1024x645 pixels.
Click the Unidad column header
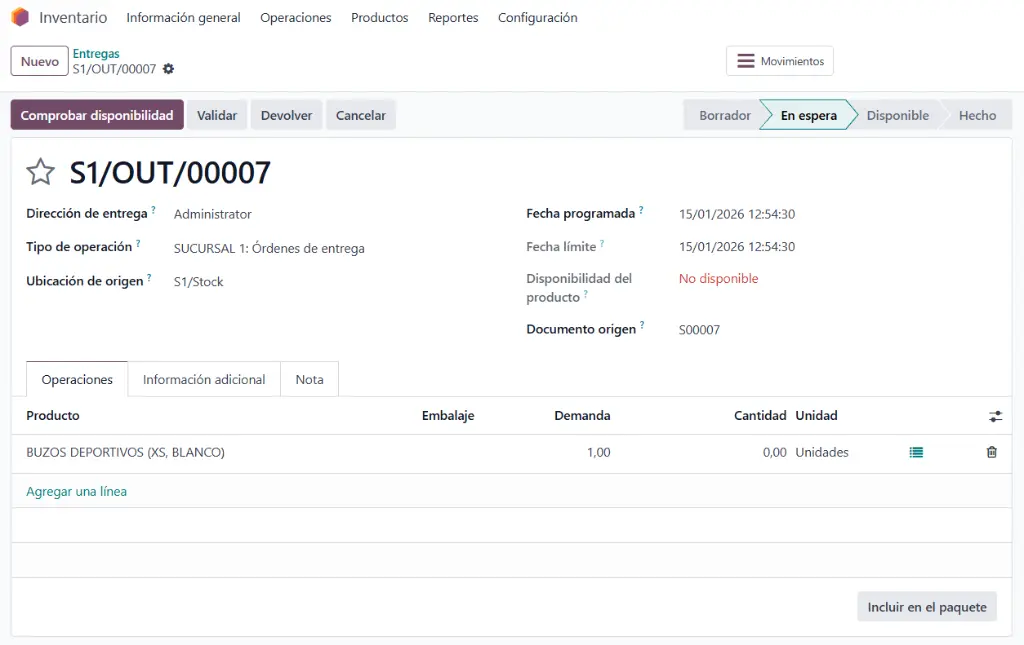click(816, 416)
